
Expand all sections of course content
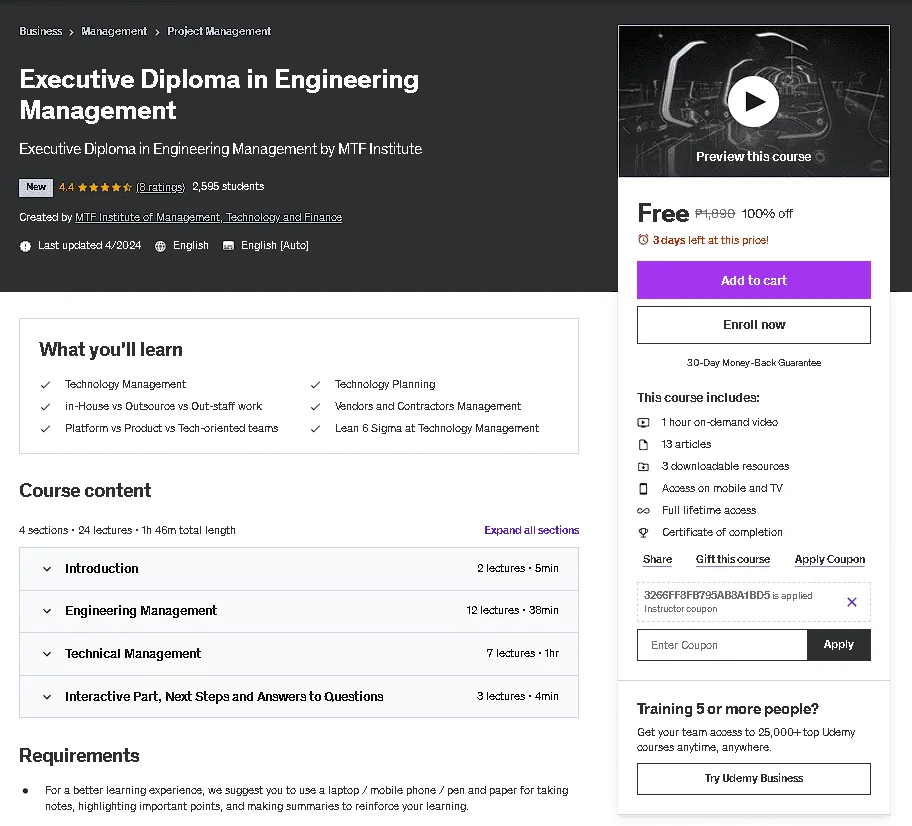[x=532, y=530]
